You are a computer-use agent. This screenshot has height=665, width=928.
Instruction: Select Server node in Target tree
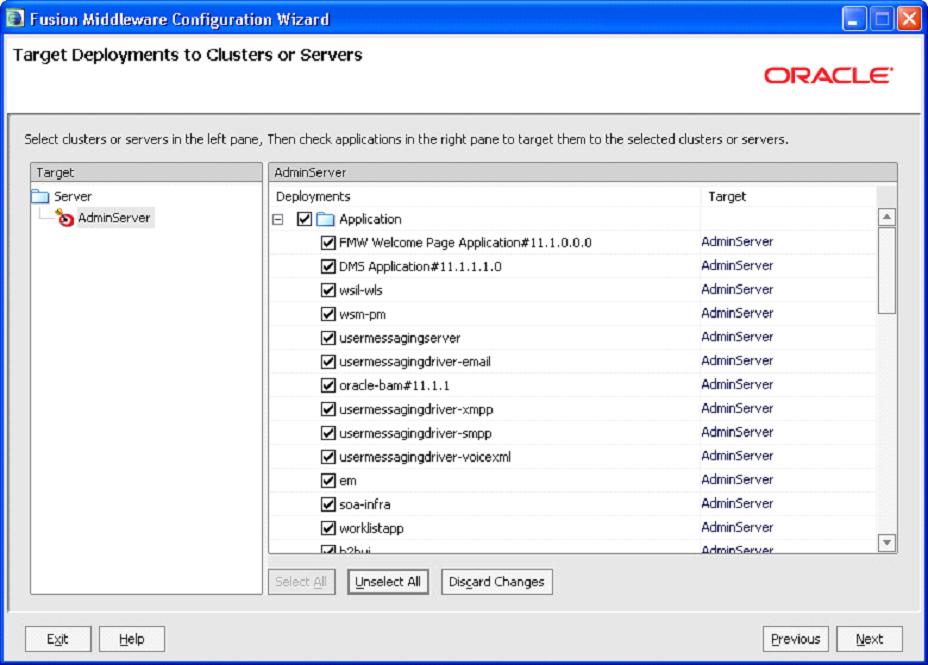point(73,196)
